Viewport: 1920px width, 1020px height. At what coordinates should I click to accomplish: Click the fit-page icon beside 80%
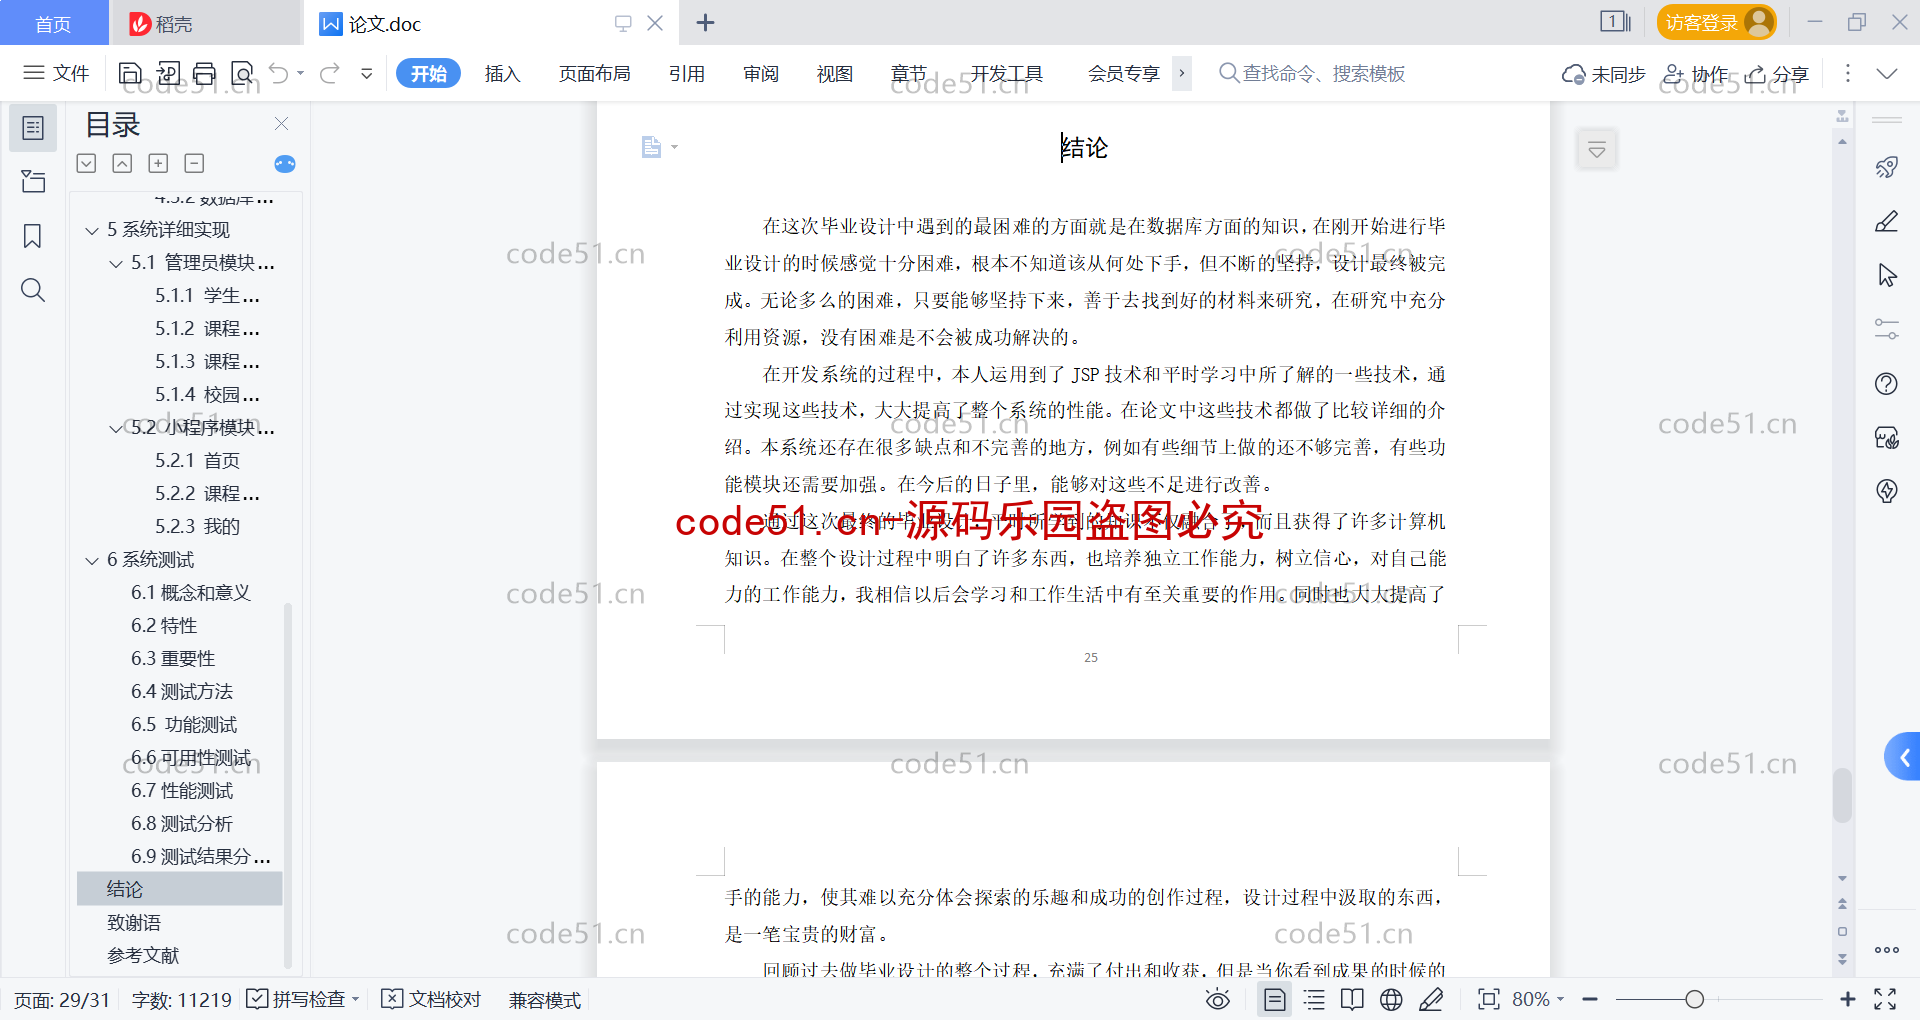(1489, 1000)
